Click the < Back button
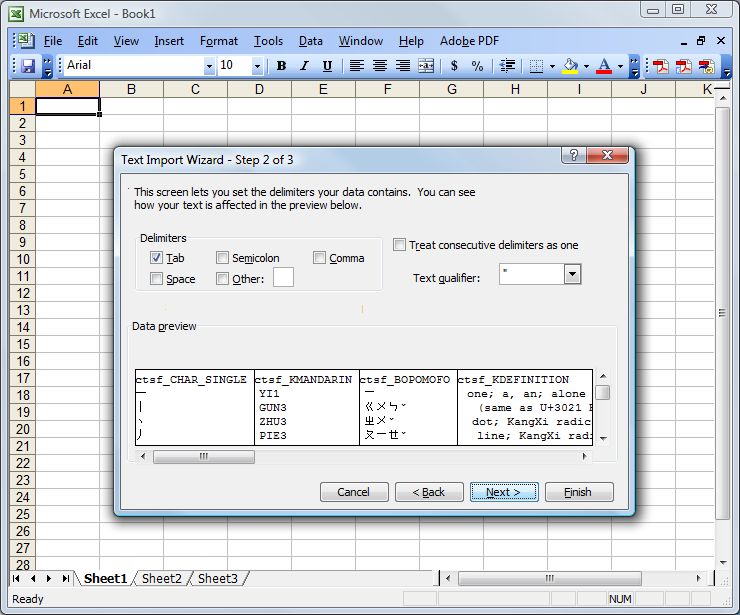This screenshot has height=615, width=740. [429, 492]
